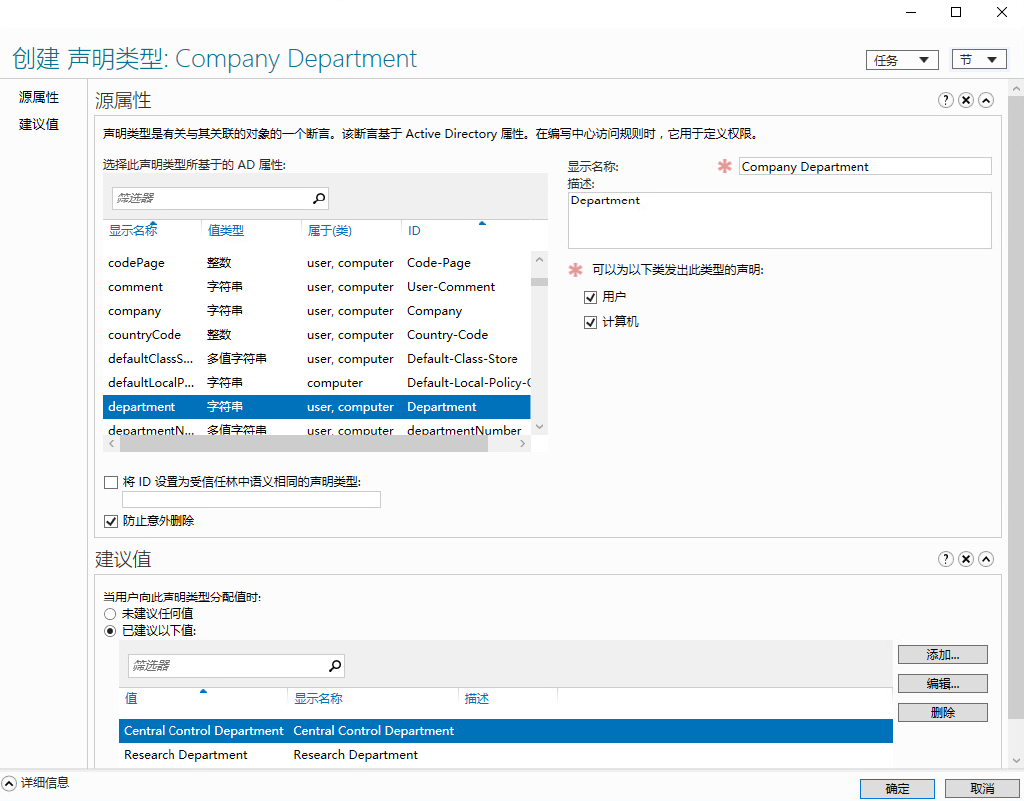Click the 添加 button to add a value

click(x=941, y=654)
